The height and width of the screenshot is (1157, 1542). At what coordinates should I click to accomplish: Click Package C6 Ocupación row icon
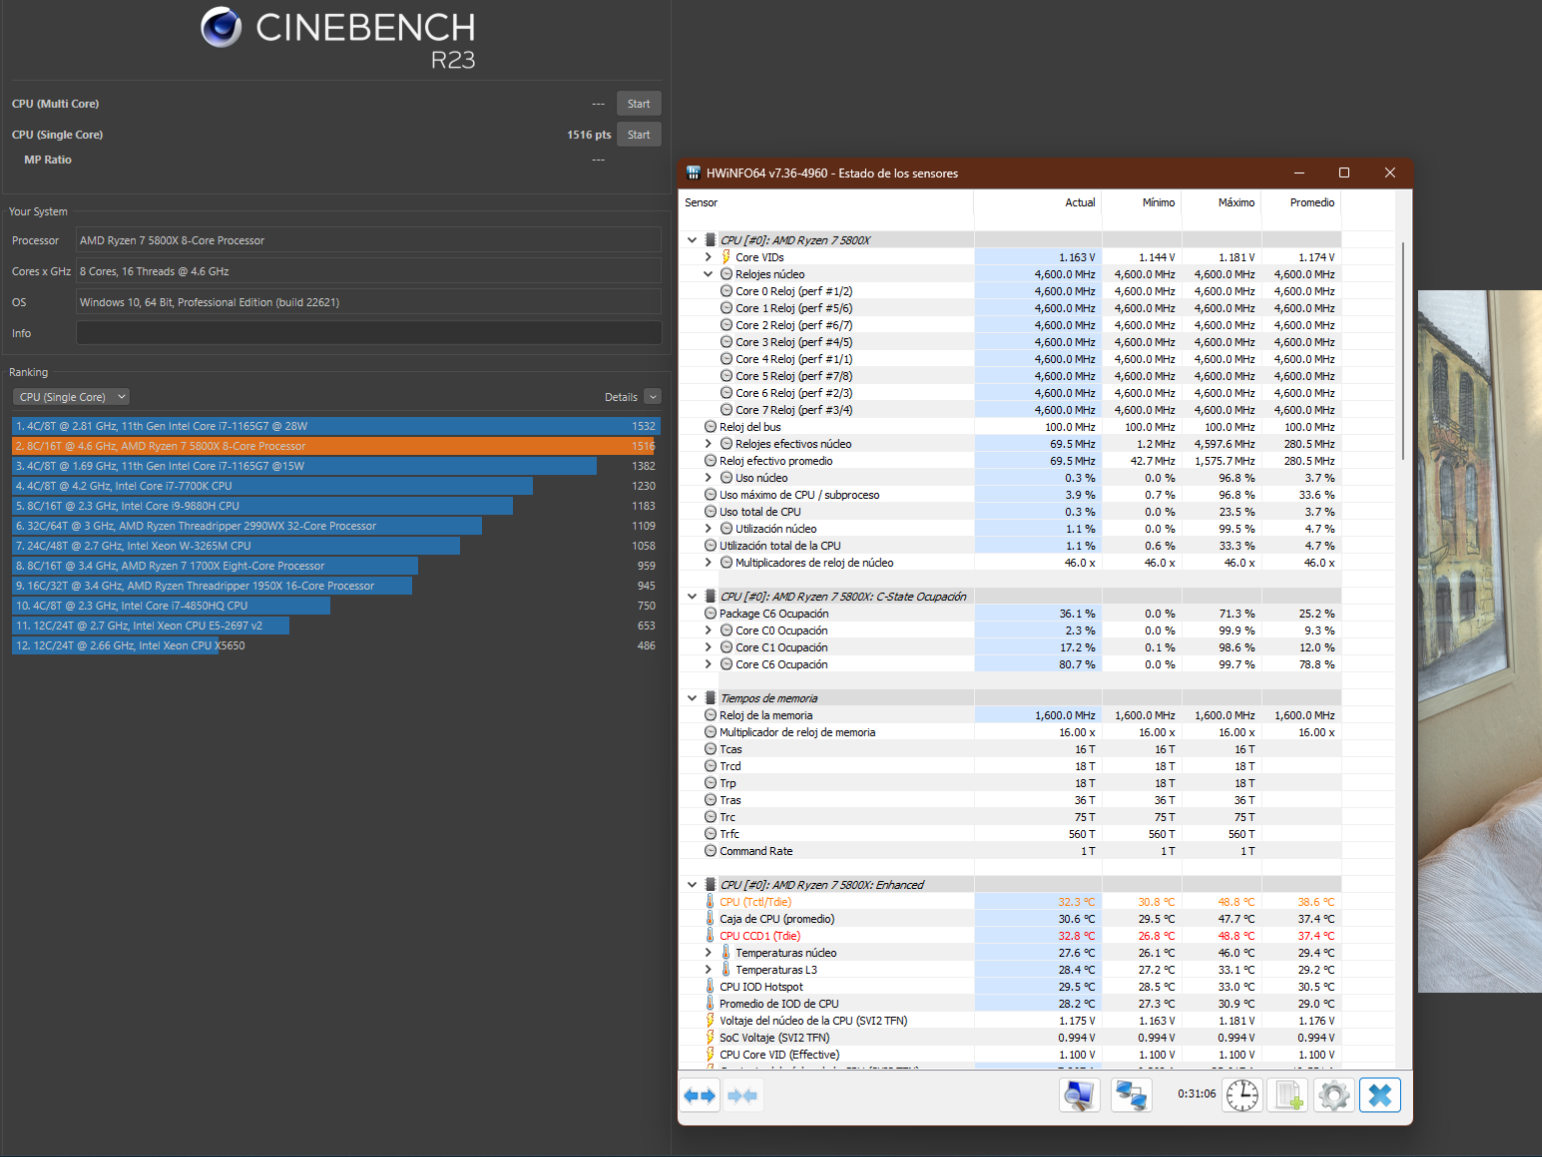pos(710,613)
